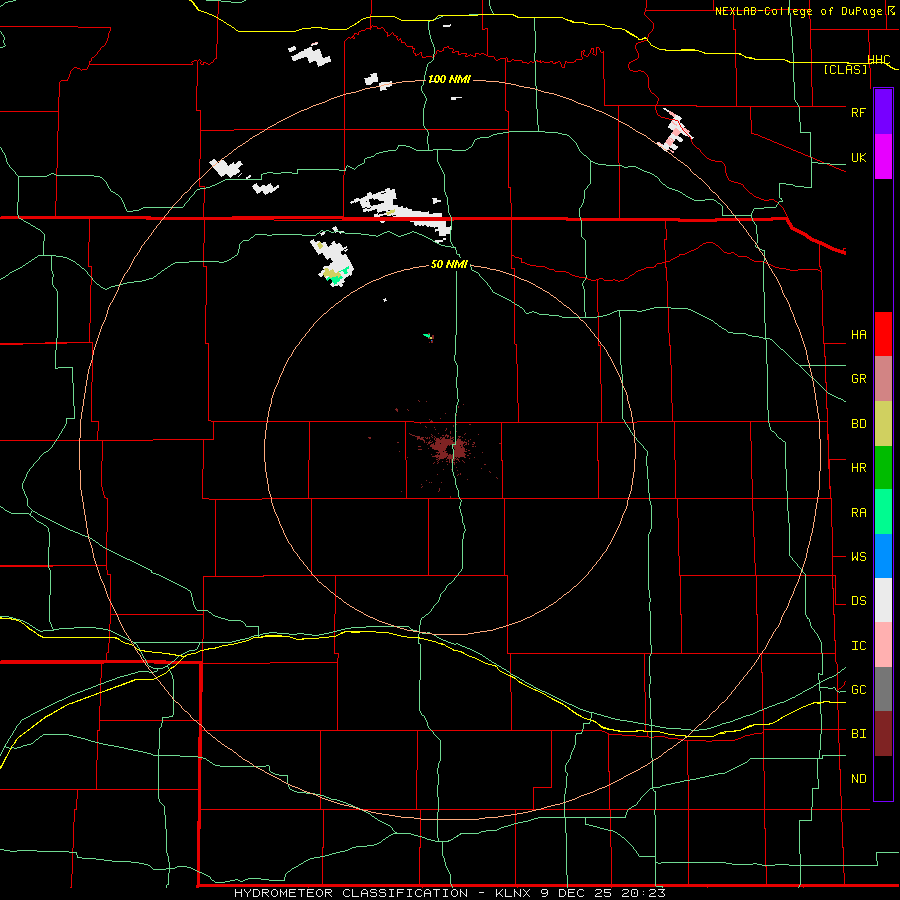Click the UK legend label
This screenshot has width=900, height=900.
pyautogui.click(x=858, y=157)
